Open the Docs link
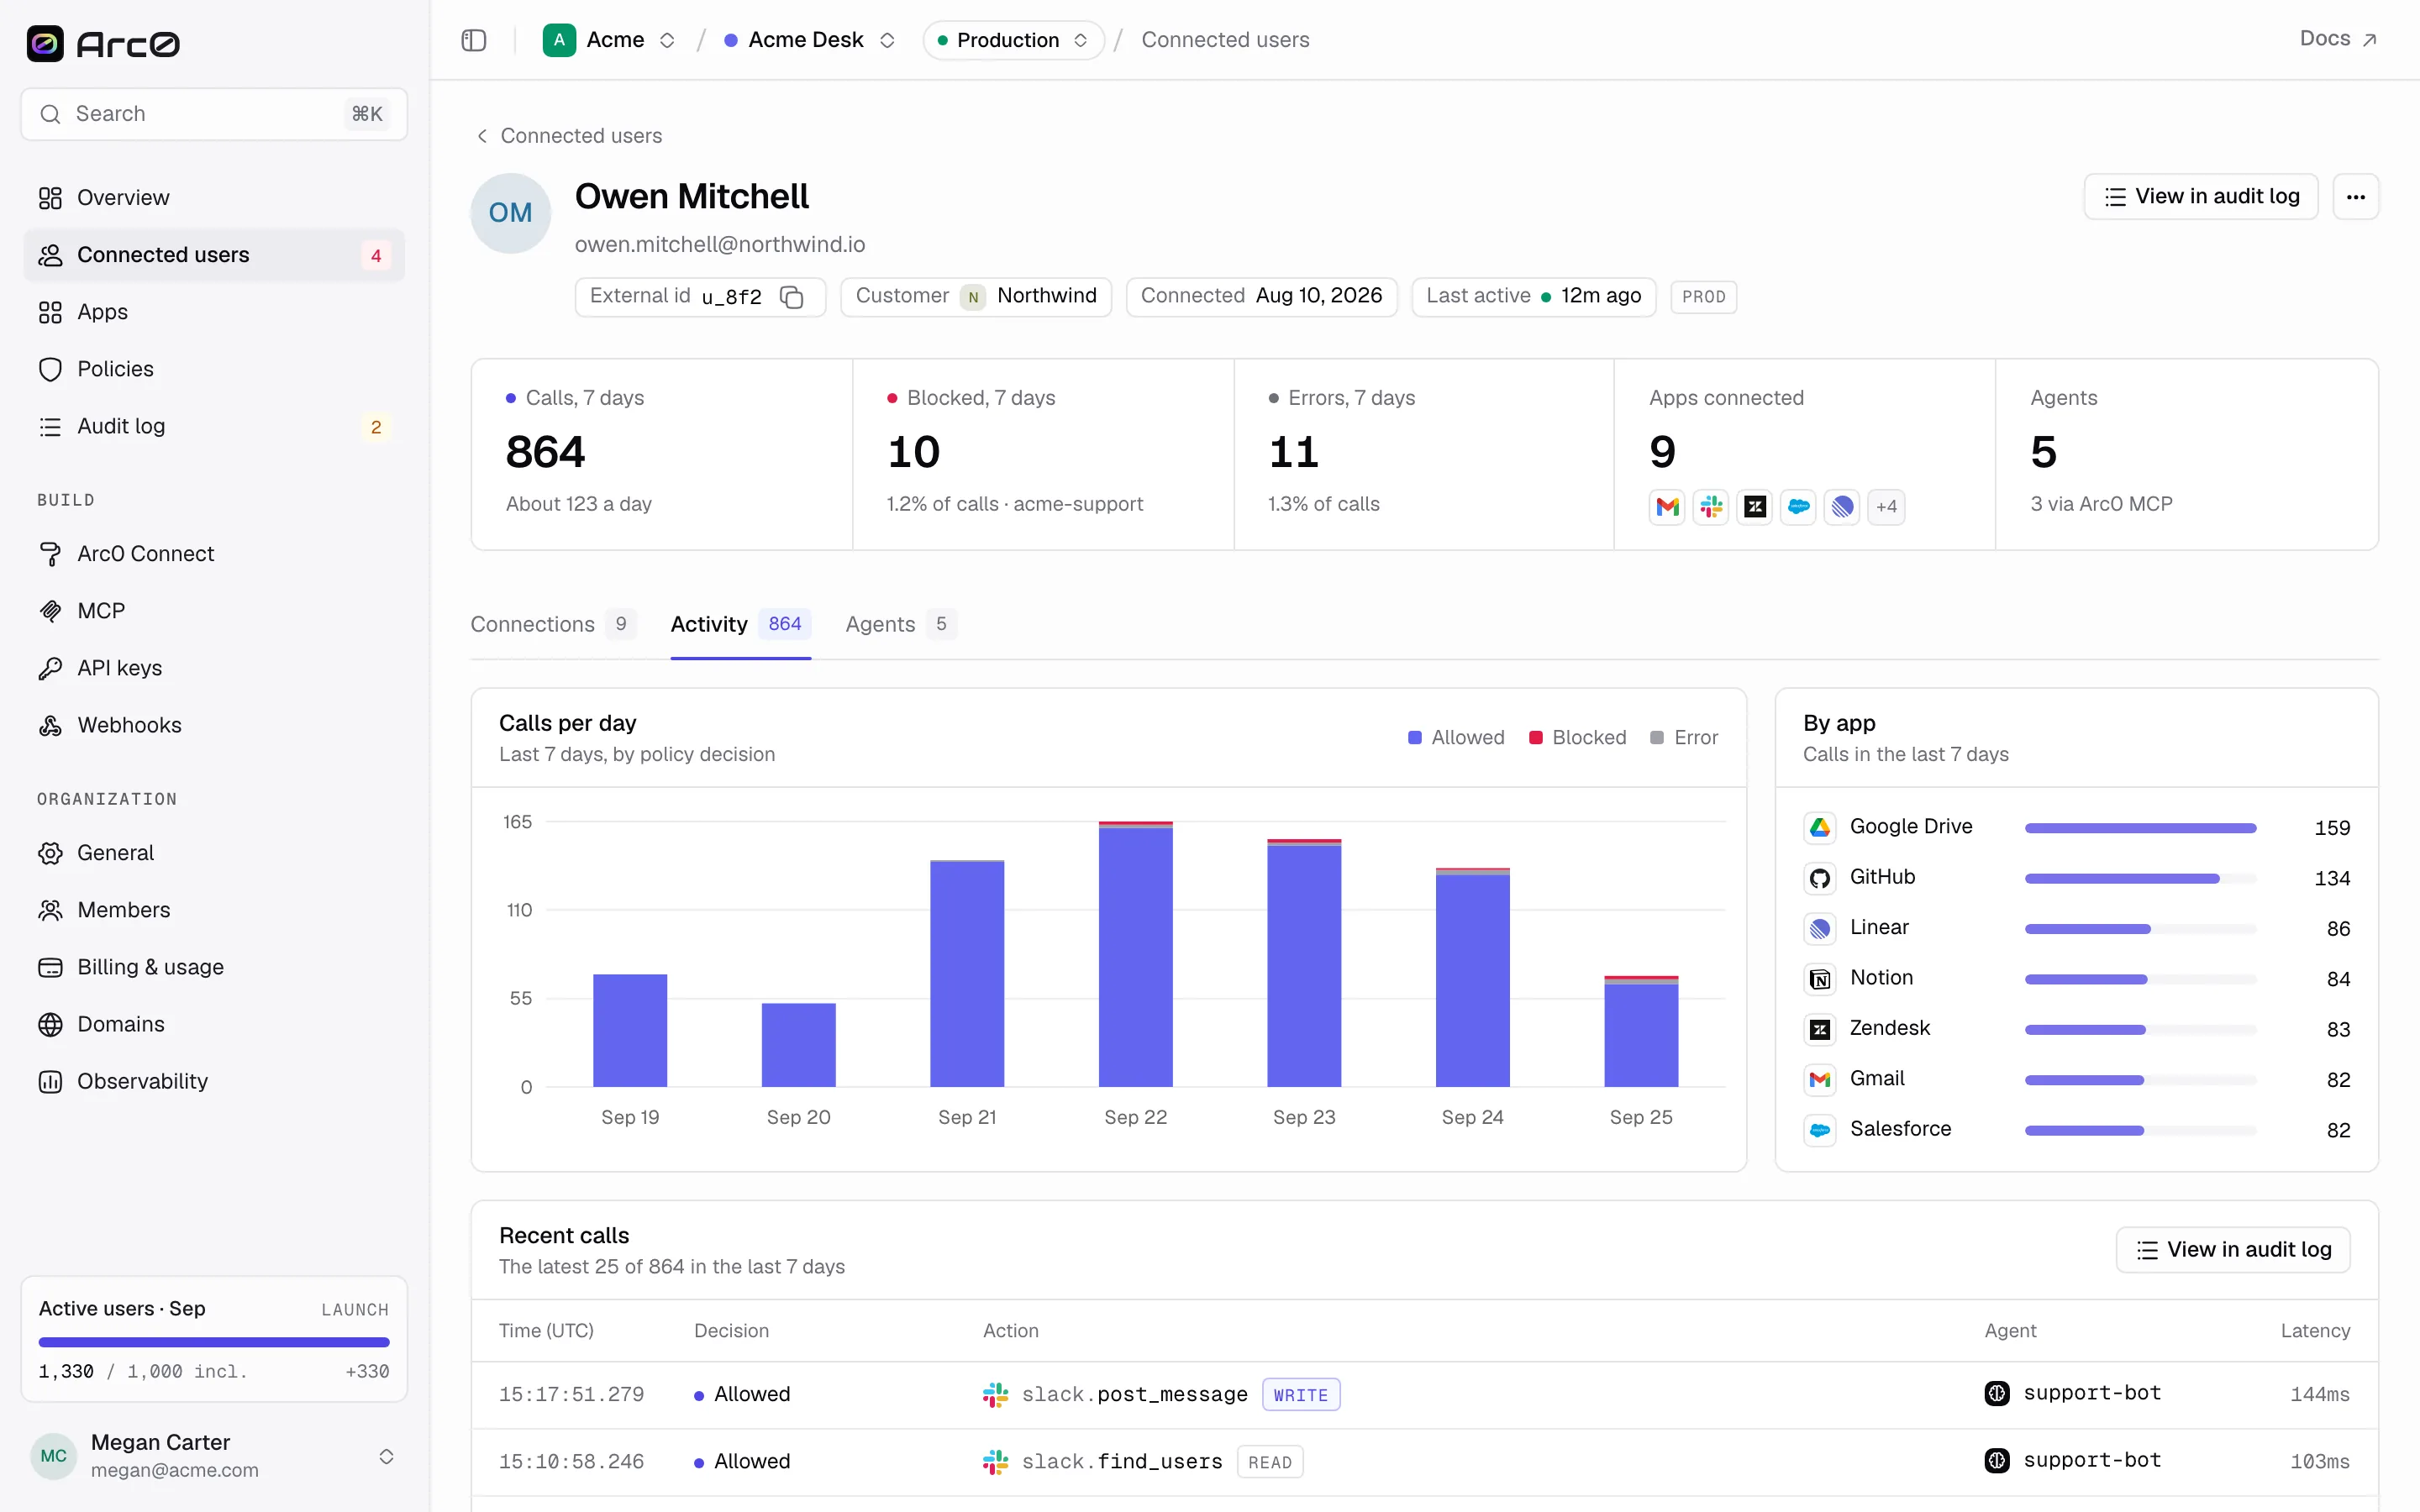Viewport: 2420px width, 1512px height. (2337, 39)
